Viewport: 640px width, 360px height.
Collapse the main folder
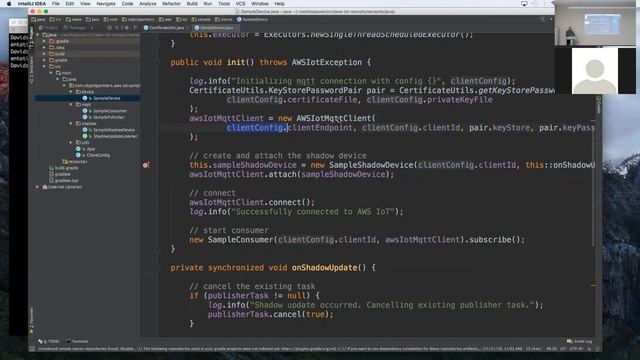click(51, 73)
